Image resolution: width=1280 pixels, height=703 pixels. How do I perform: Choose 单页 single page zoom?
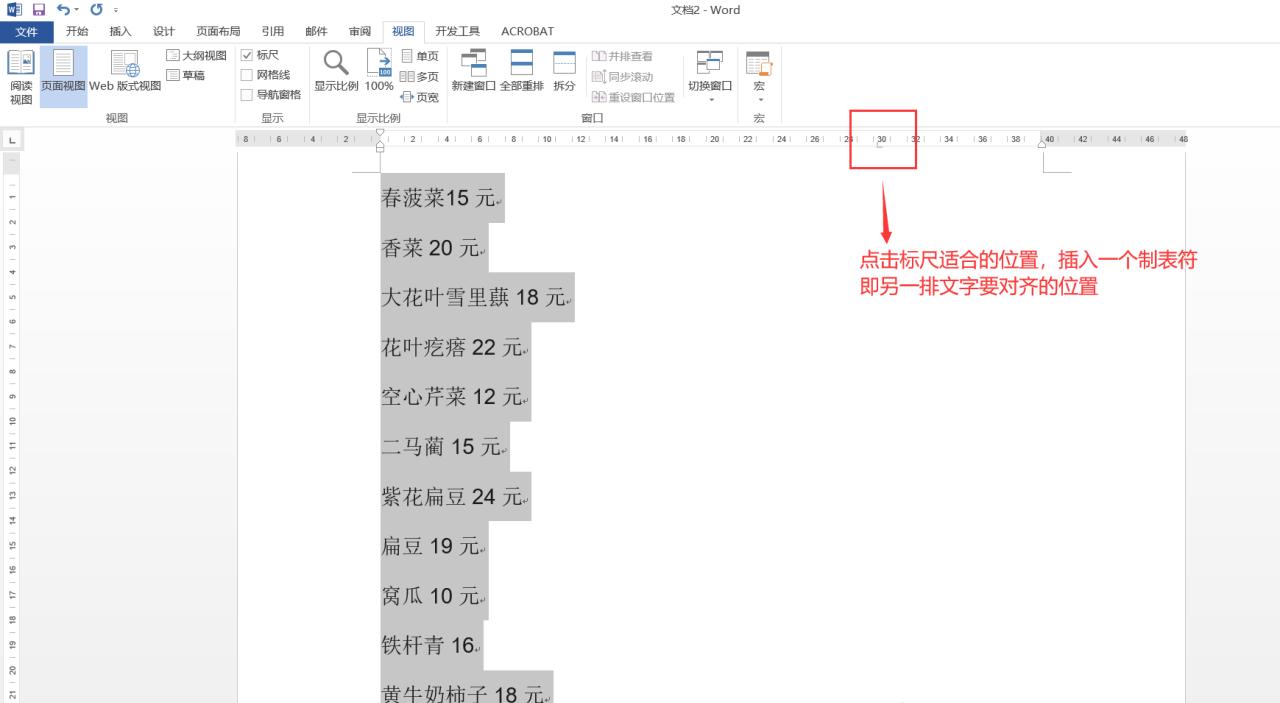(x=420, y=57)
